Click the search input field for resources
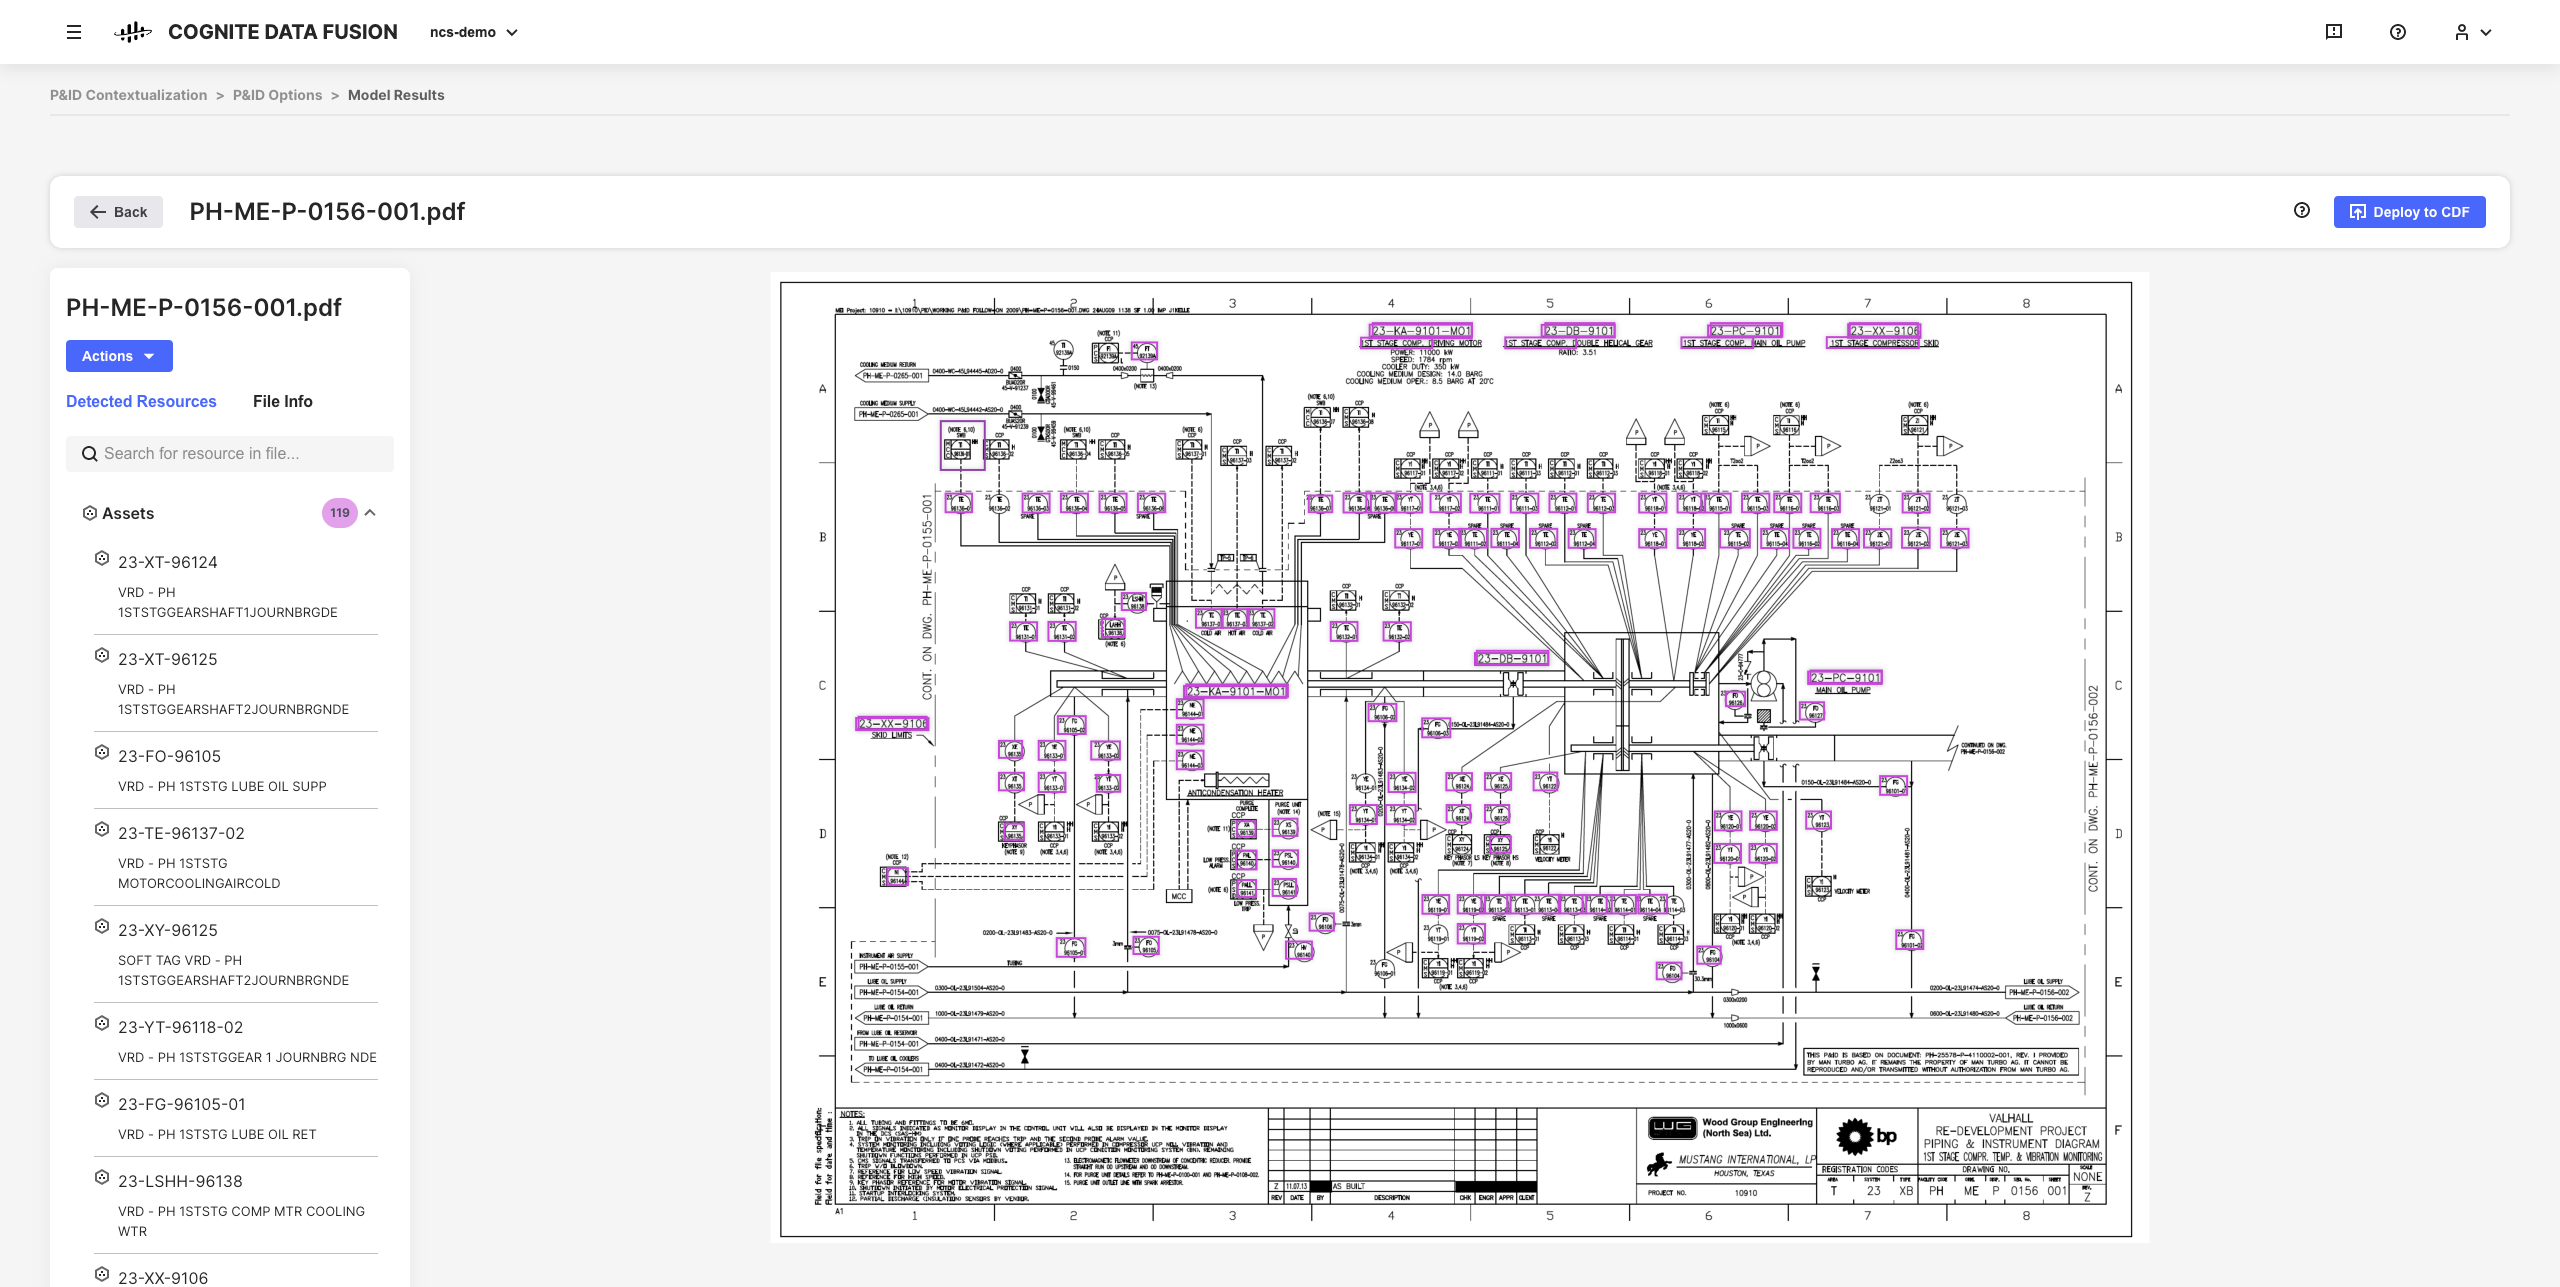Viewport: 2560px width, 1287px height. 230,453
